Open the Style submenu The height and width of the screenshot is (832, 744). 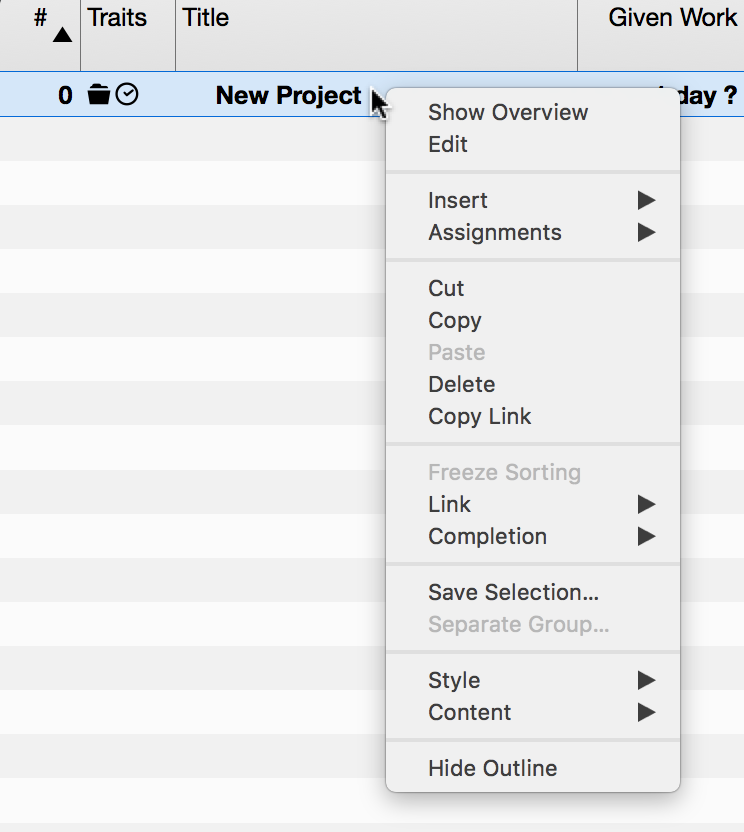533,680
